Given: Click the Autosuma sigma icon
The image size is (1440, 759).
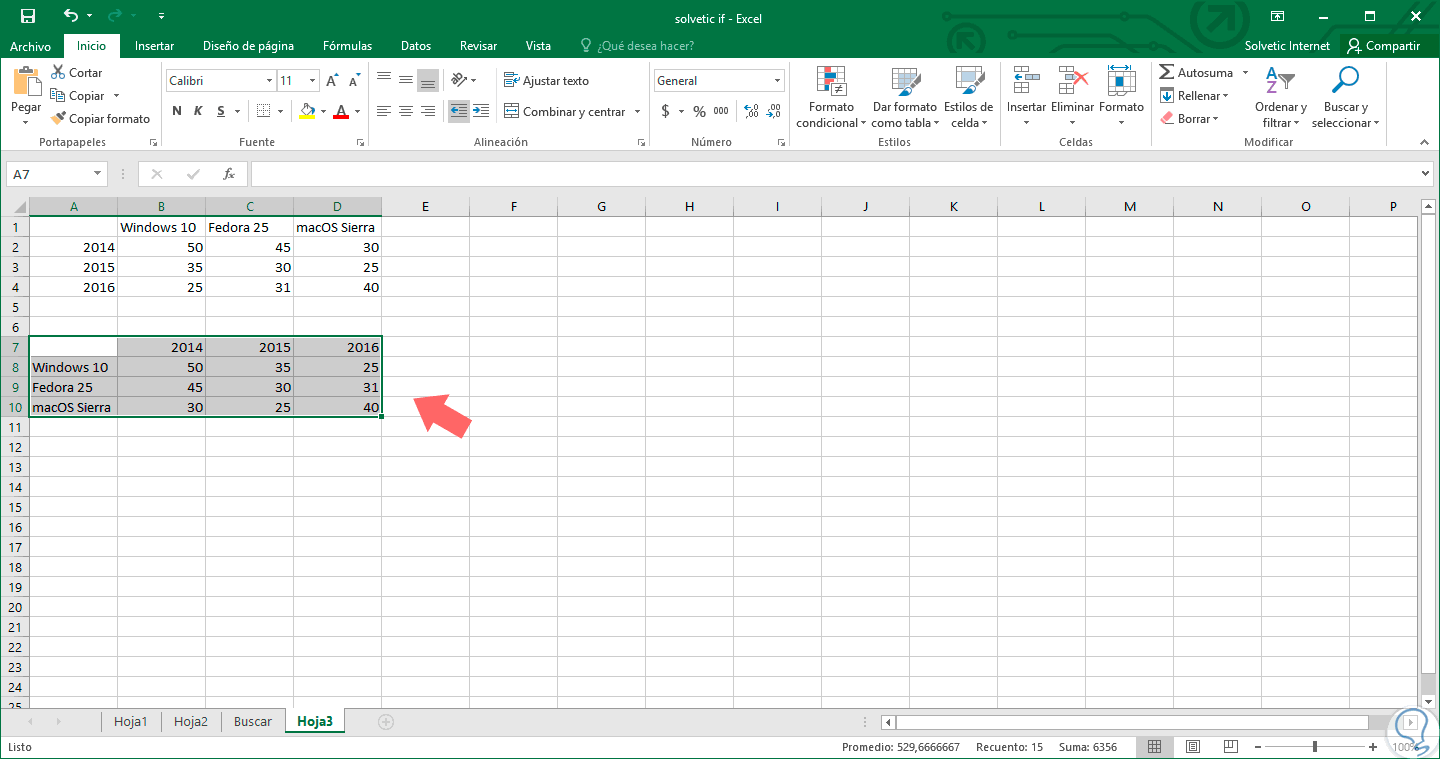Looking at the screenshot, I should 1166,73.
